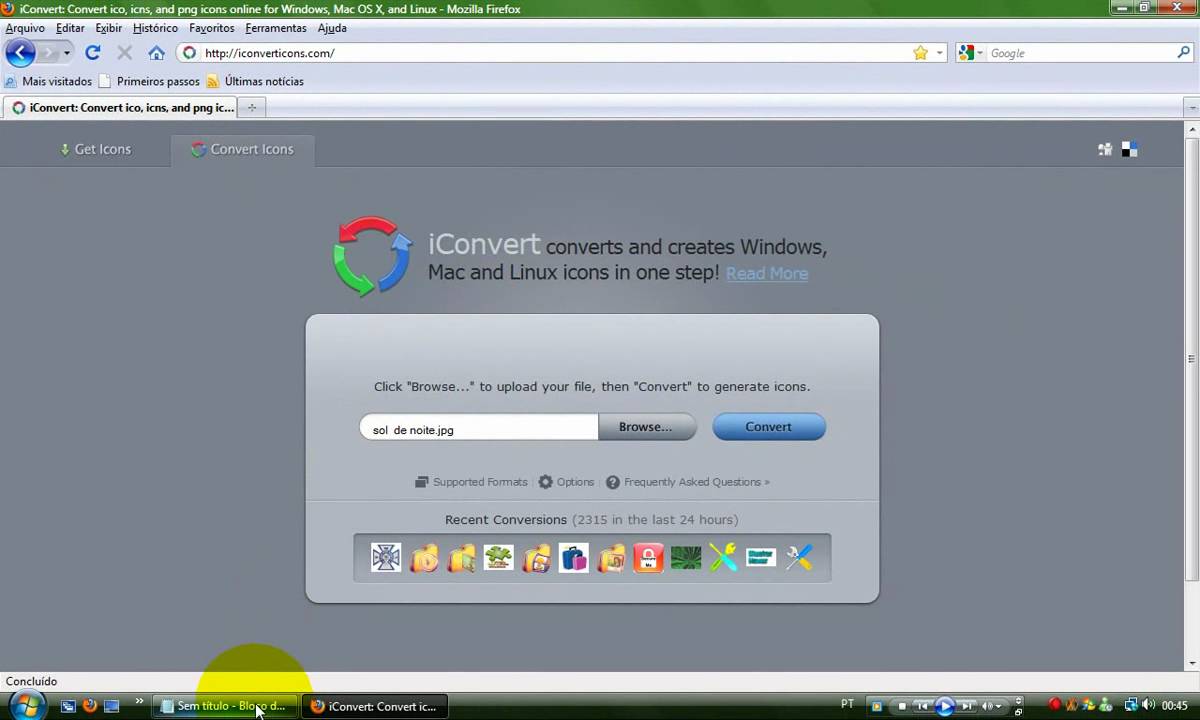Click the red X Stop loading icon

[x=125, y=53]
